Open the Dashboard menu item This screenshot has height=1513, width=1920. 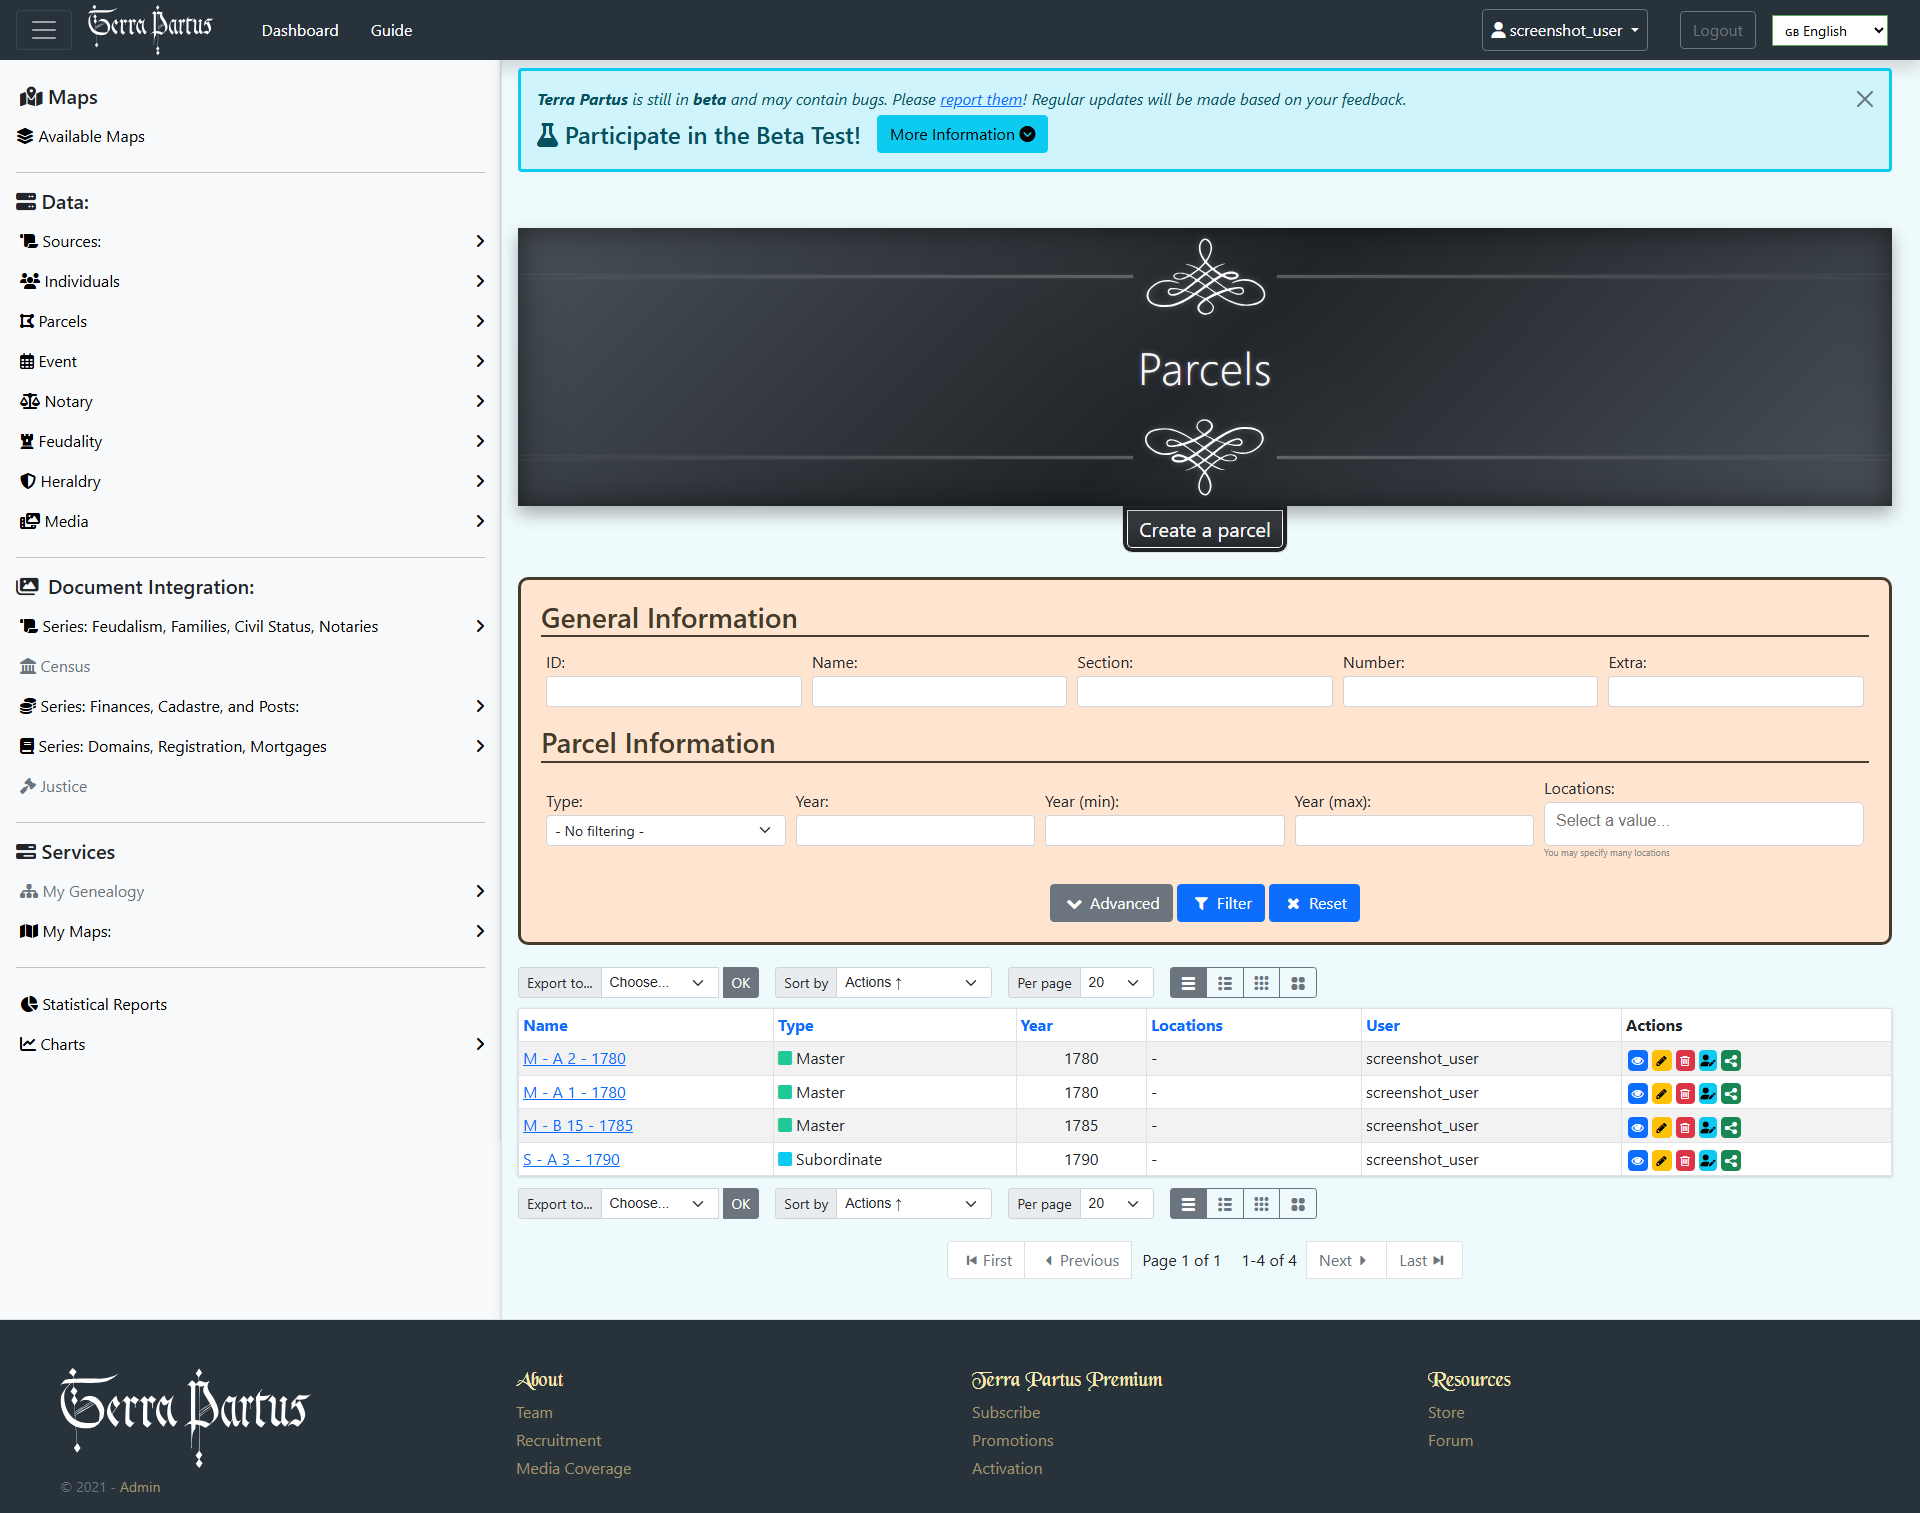click(x=300, y=30)
